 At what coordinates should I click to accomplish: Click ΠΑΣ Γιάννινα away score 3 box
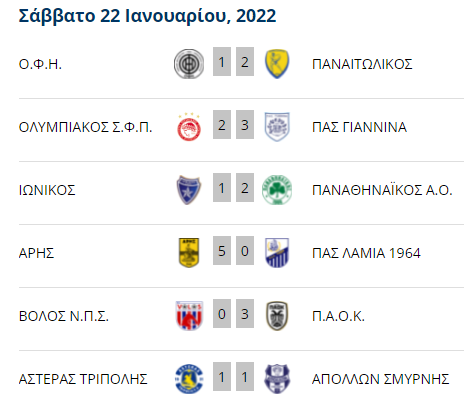(245, 125)
